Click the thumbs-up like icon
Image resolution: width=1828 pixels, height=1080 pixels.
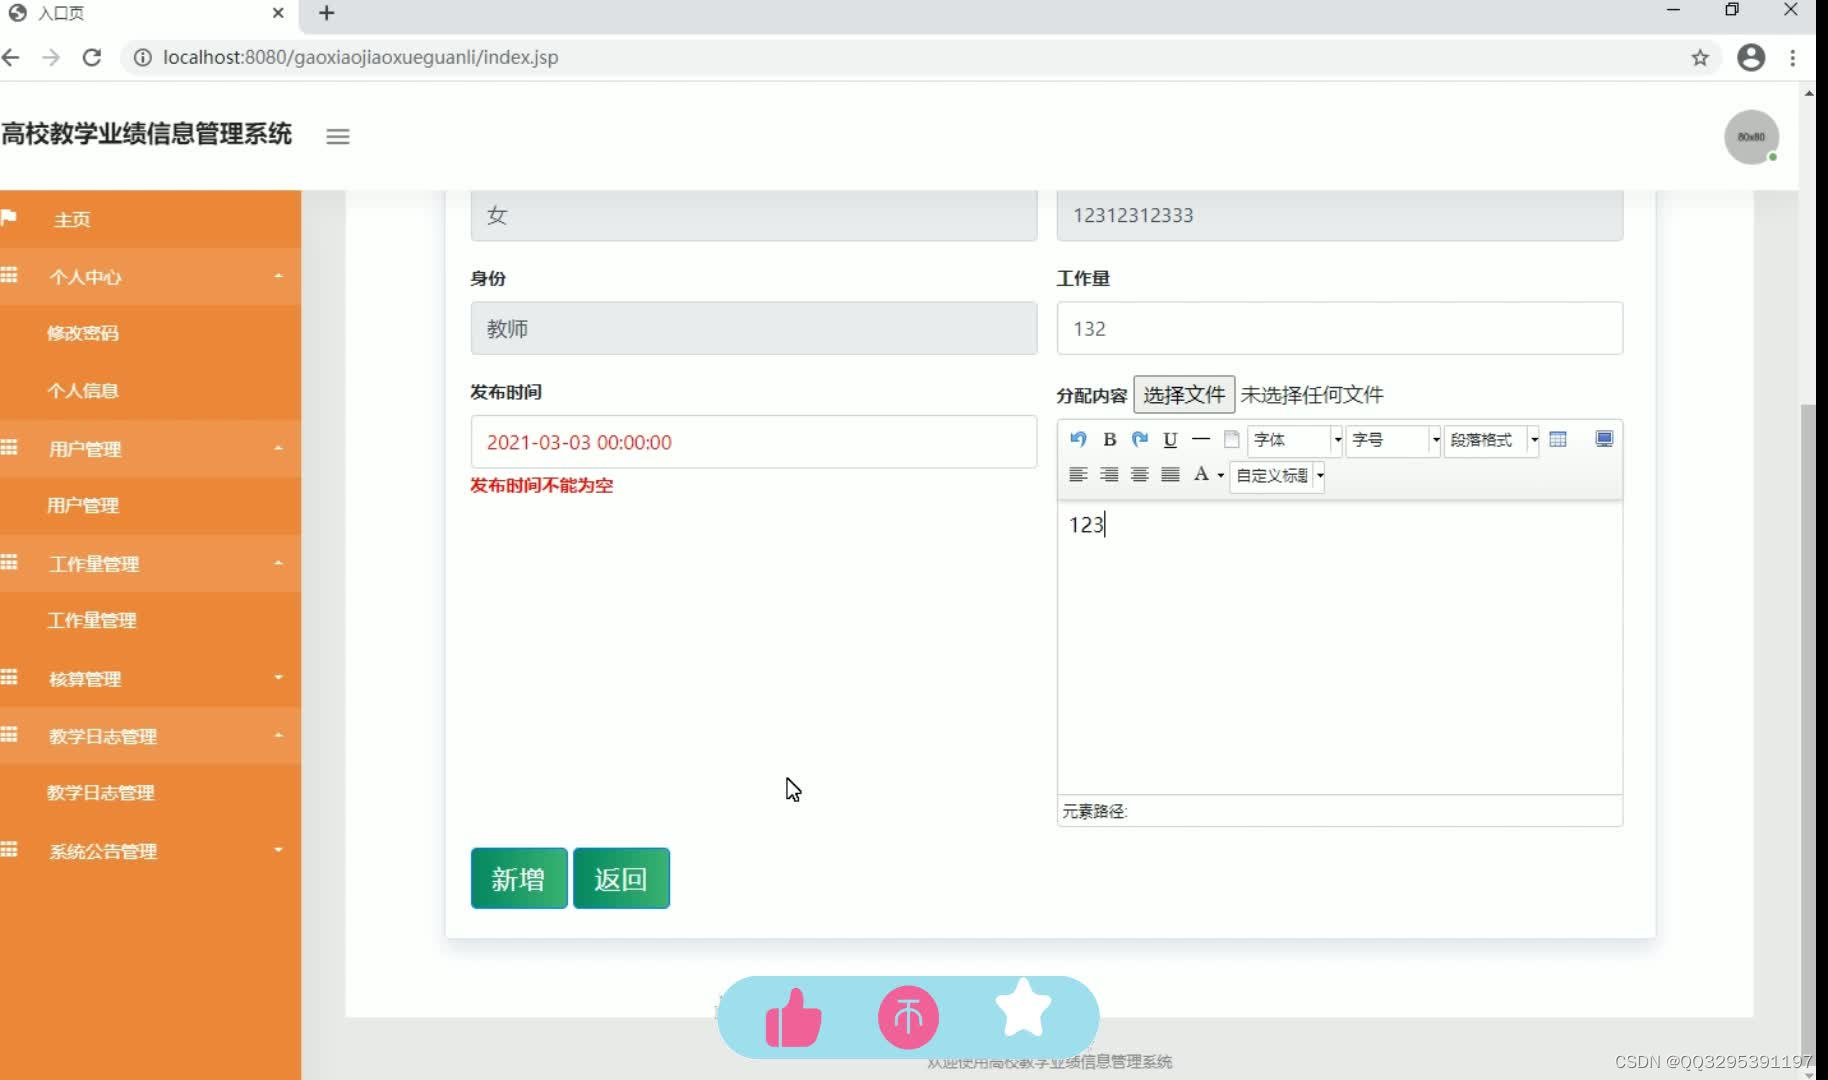point(793,1018)
